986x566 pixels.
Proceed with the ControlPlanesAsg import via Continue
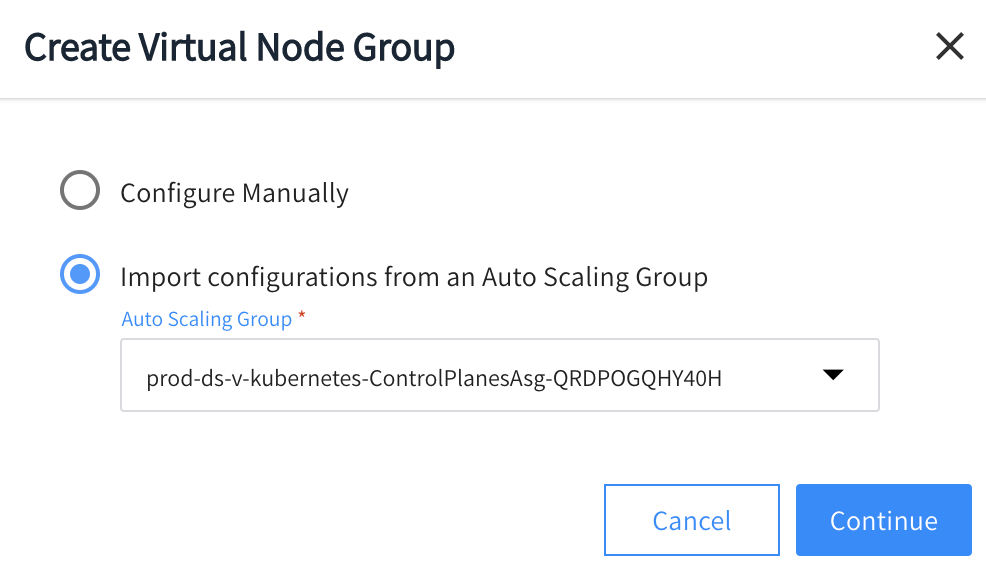pyautogui.click(x=883, y=520)
